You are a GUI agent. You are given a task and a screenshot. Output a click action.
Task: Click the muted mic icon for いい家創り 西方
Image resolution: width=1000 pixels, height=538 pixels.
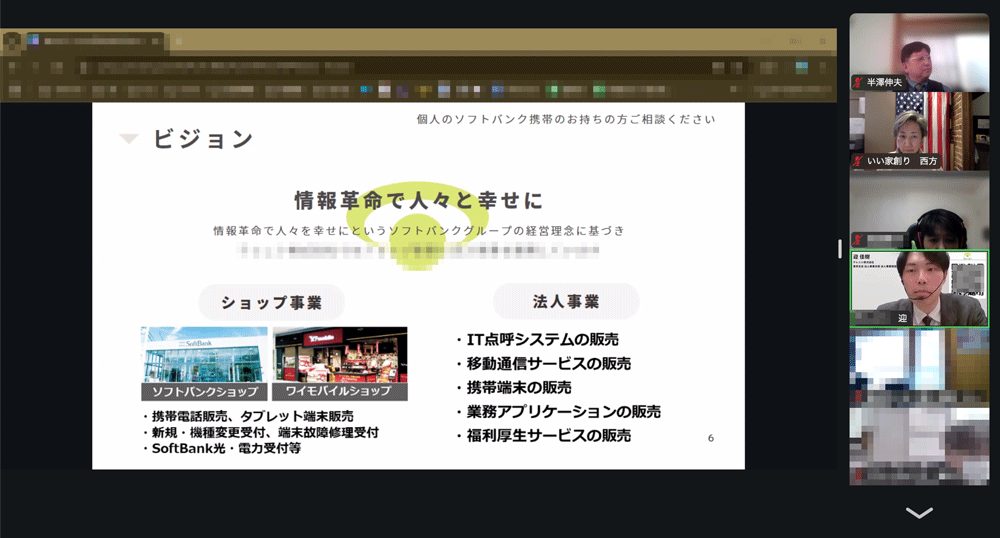(x=857, y=161)
